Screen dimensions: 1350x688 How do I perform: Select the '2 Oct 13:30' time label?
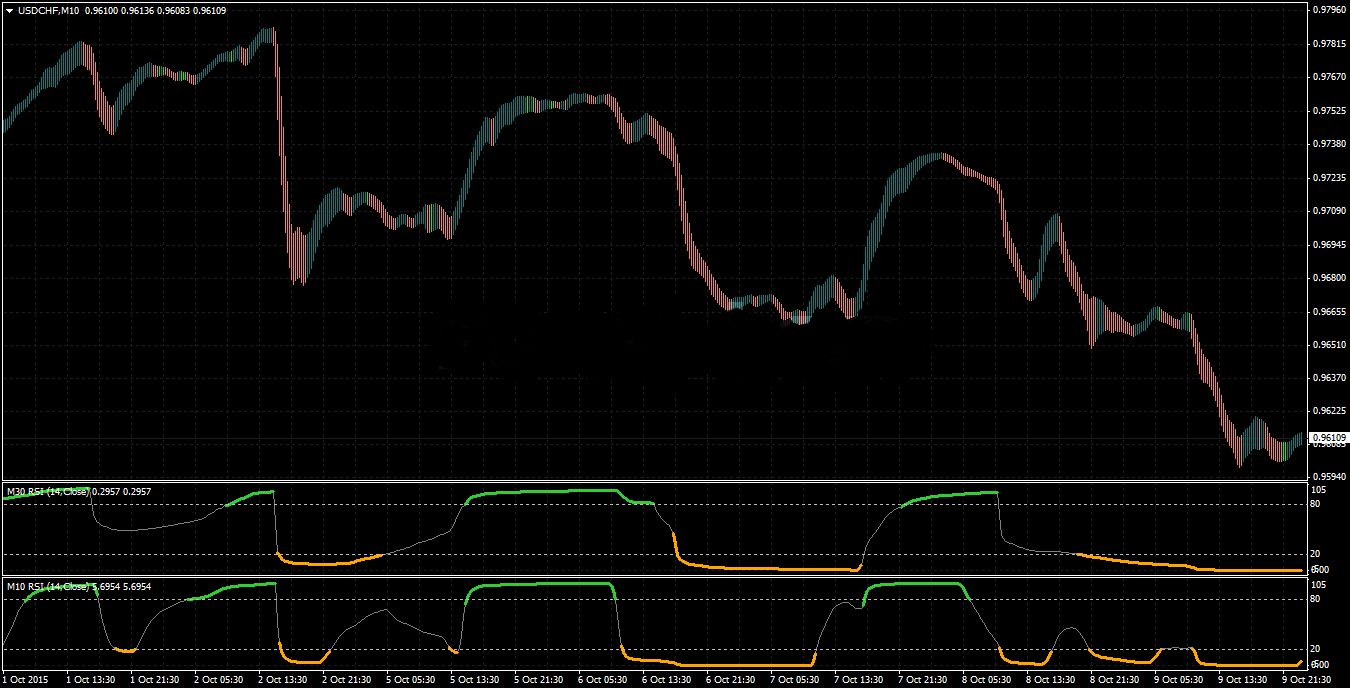click(283, 679)
